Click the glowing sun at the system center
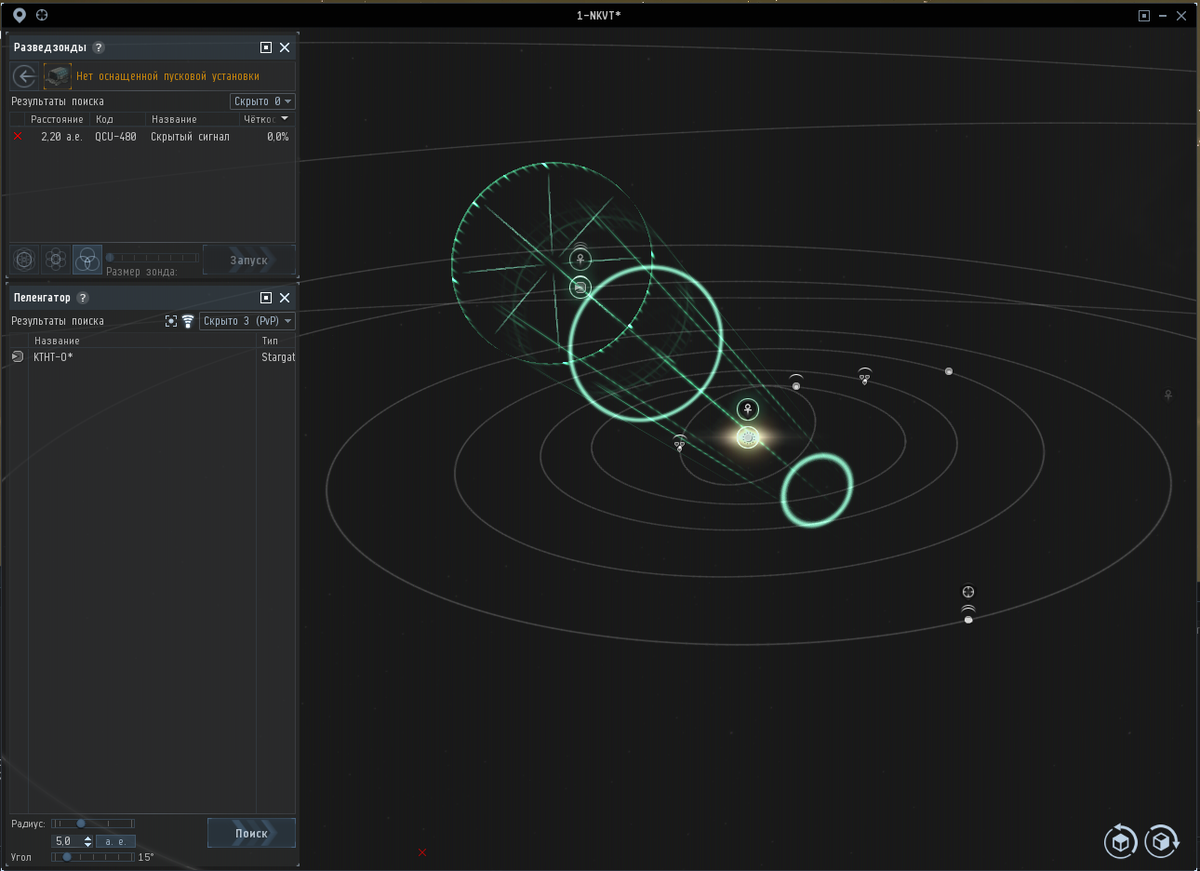Screen dimensions: 1200x871 [747, 437]
